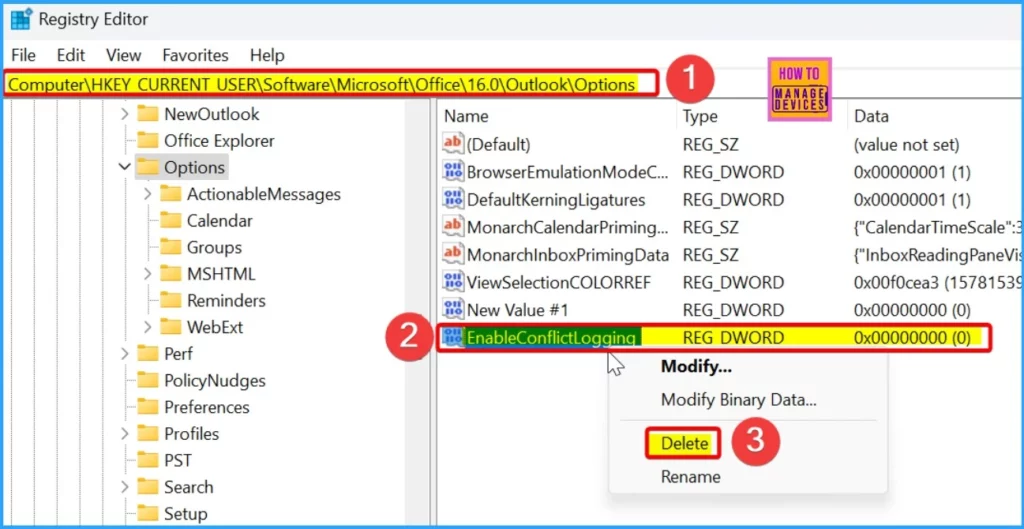Click the Registry Editor app icon in title bar
Viewport: 1024px width, 529px height.
point(21,18)
